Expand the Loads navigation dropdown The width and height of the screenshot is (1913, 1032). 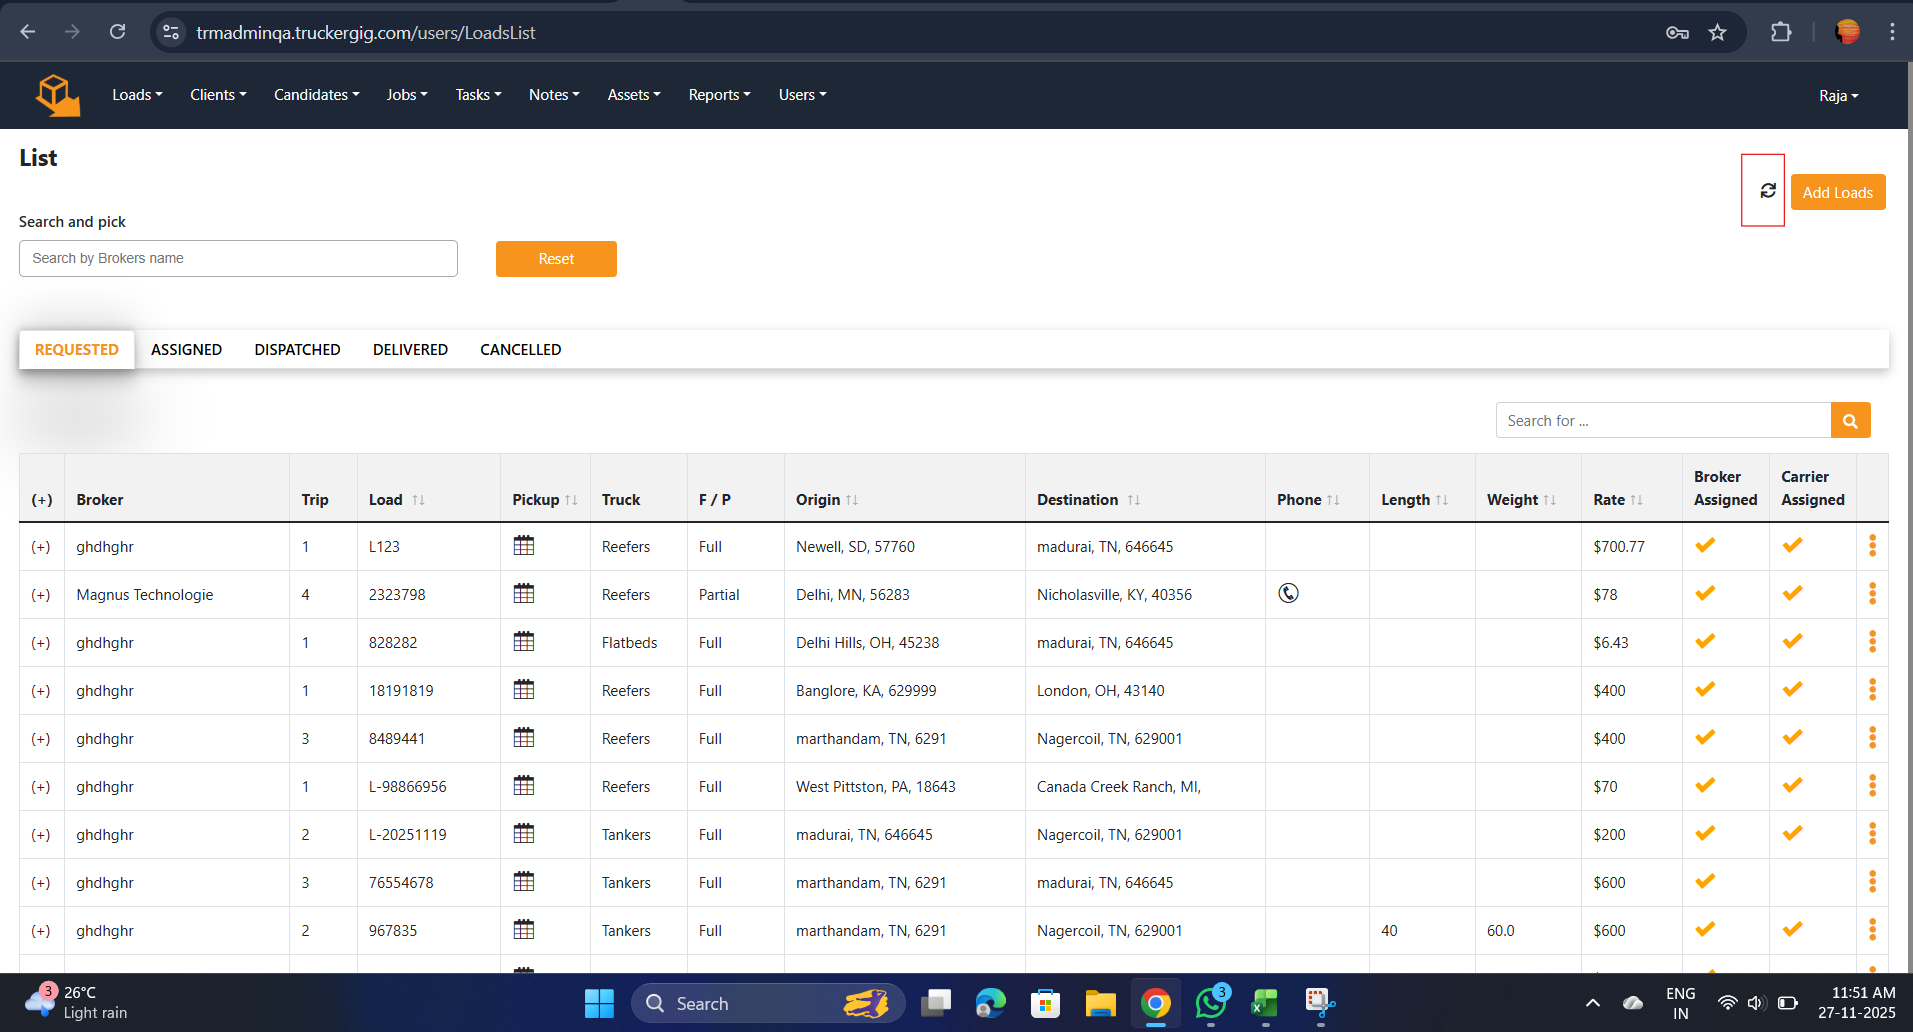(137, 95)
